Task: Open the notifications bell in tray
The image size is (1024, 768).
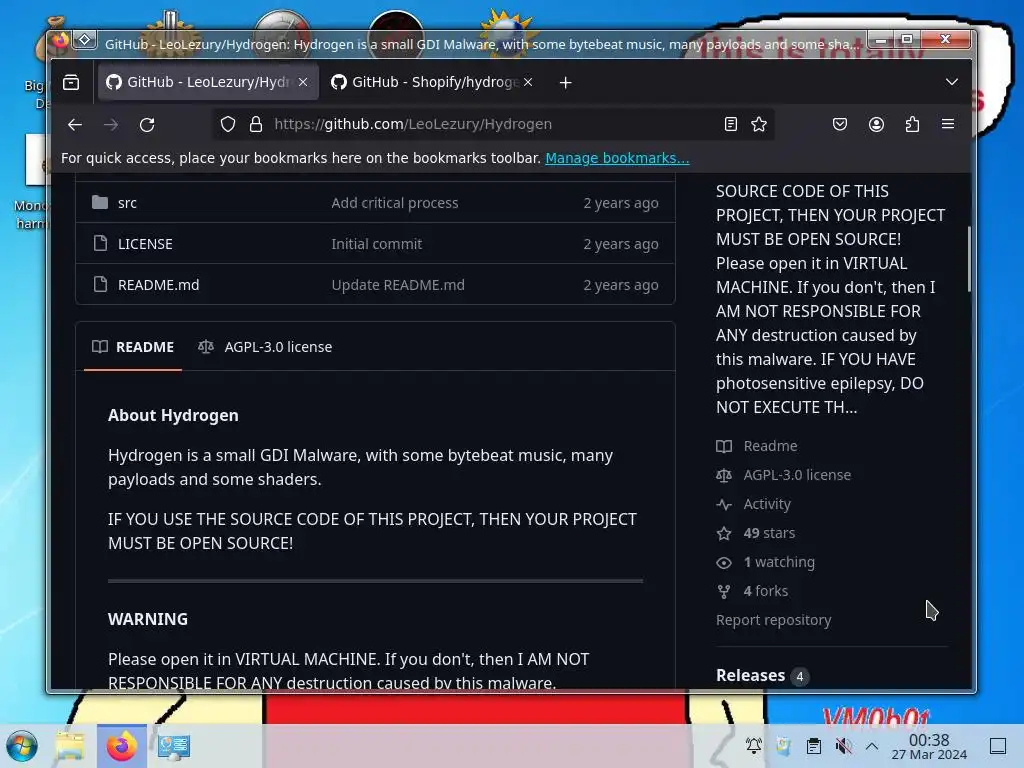Action: [x=754, y=746]
